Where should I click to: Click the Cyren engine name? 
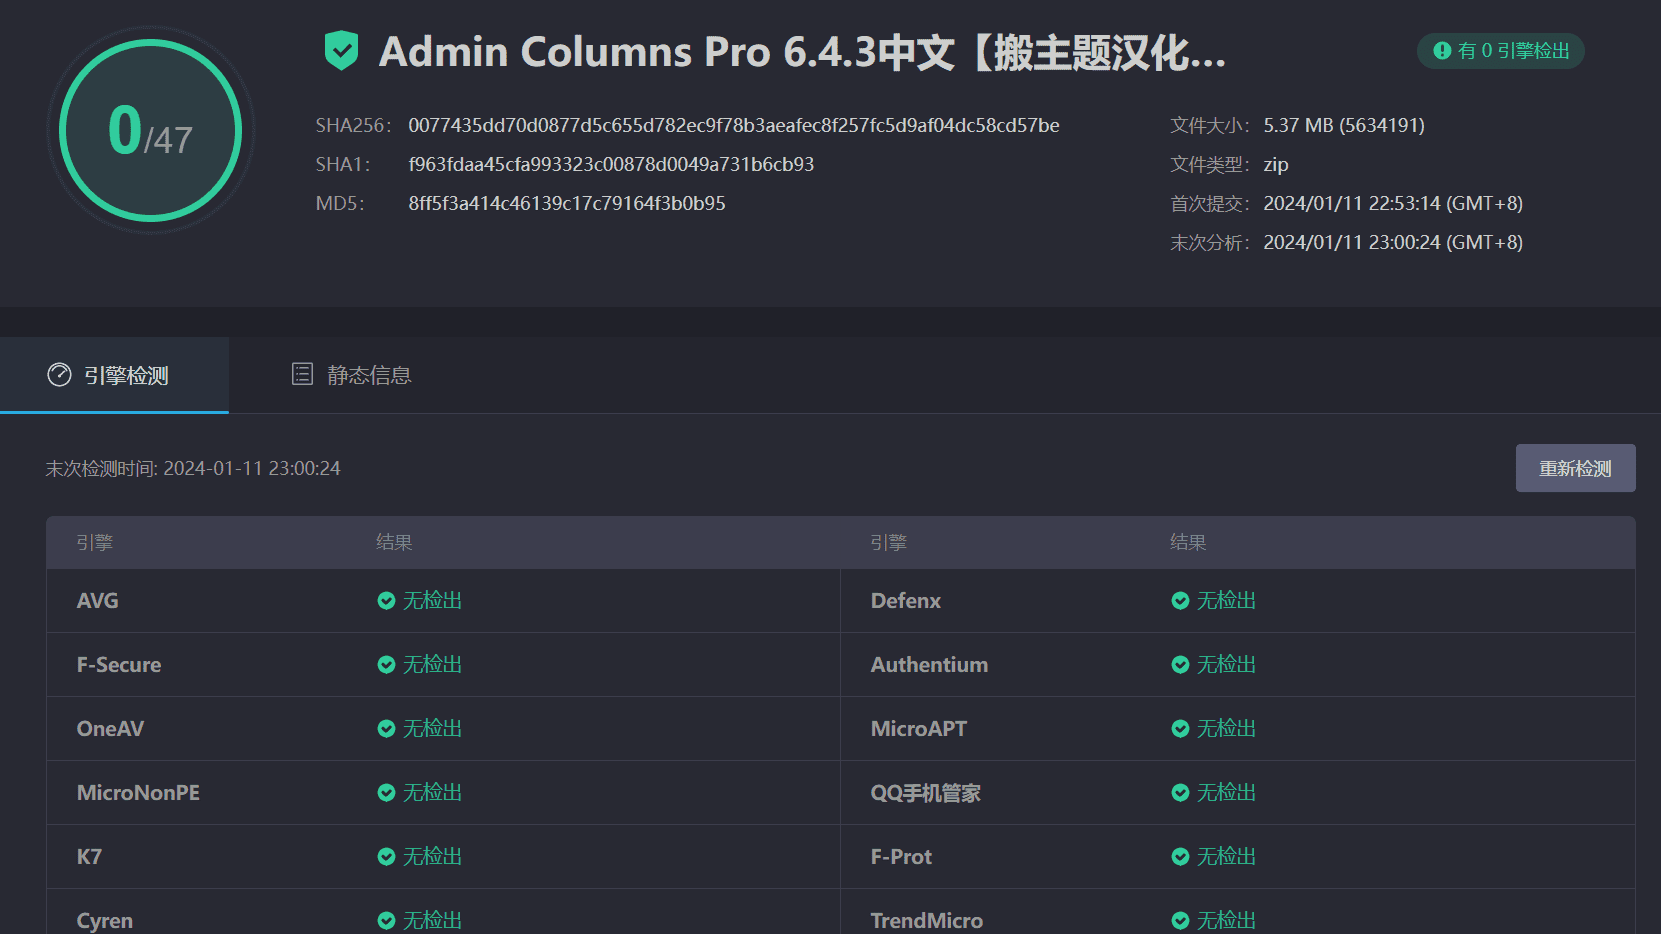(x=105, y=921)
